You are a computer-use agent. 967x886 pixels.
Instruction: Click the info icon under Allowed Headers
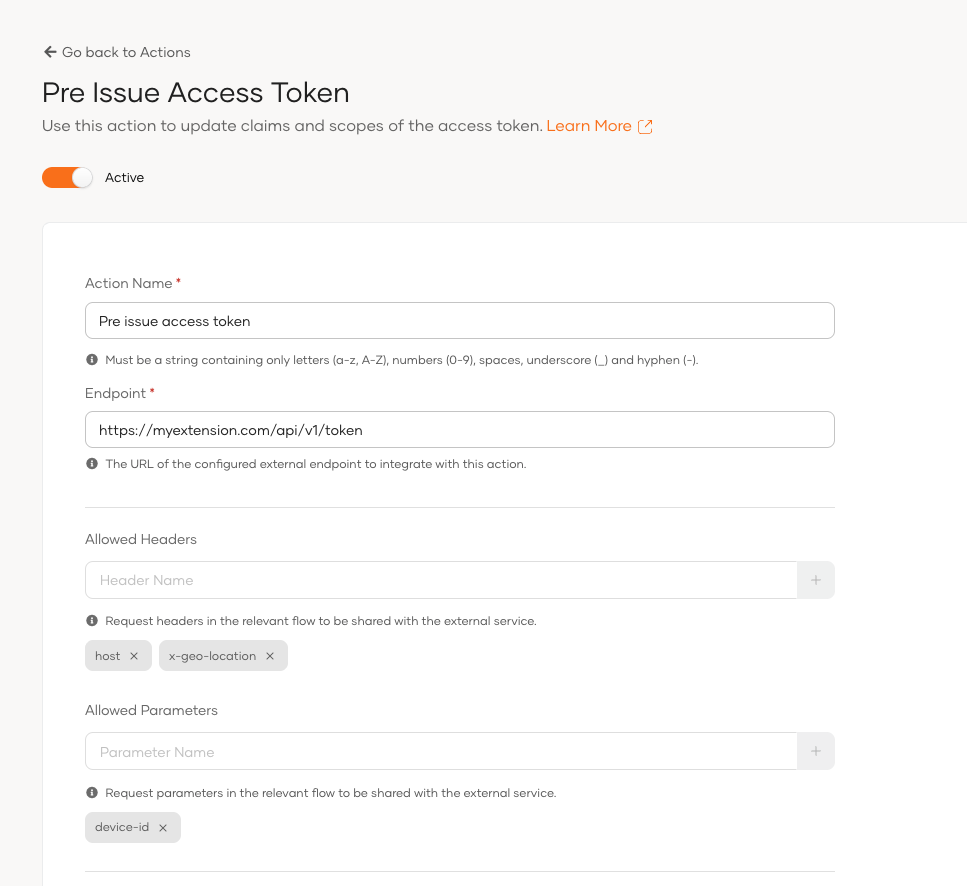tap(91, 618)
